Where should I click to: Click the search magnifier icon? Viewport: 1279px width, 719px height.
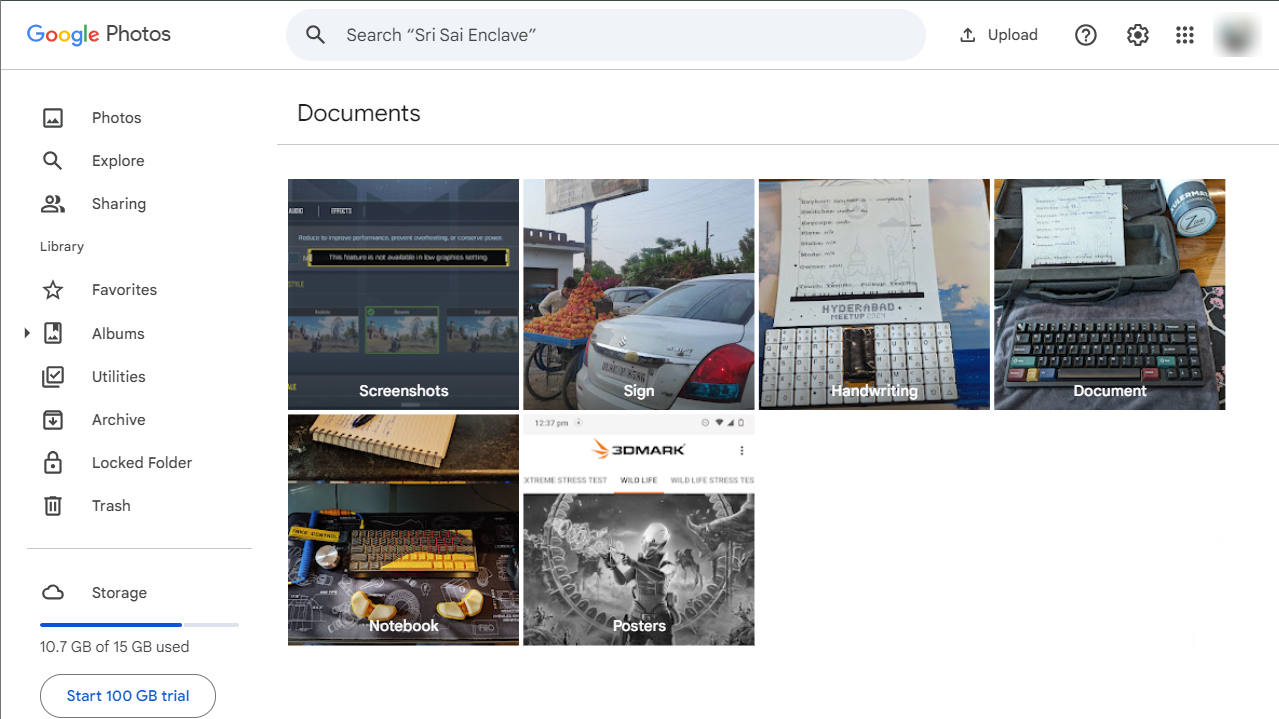[x=315, y=34]
